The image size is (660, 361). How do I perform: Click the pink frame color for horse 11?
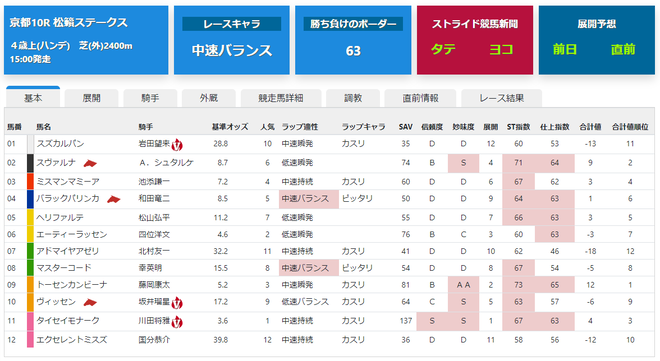[x=30, y=321]
